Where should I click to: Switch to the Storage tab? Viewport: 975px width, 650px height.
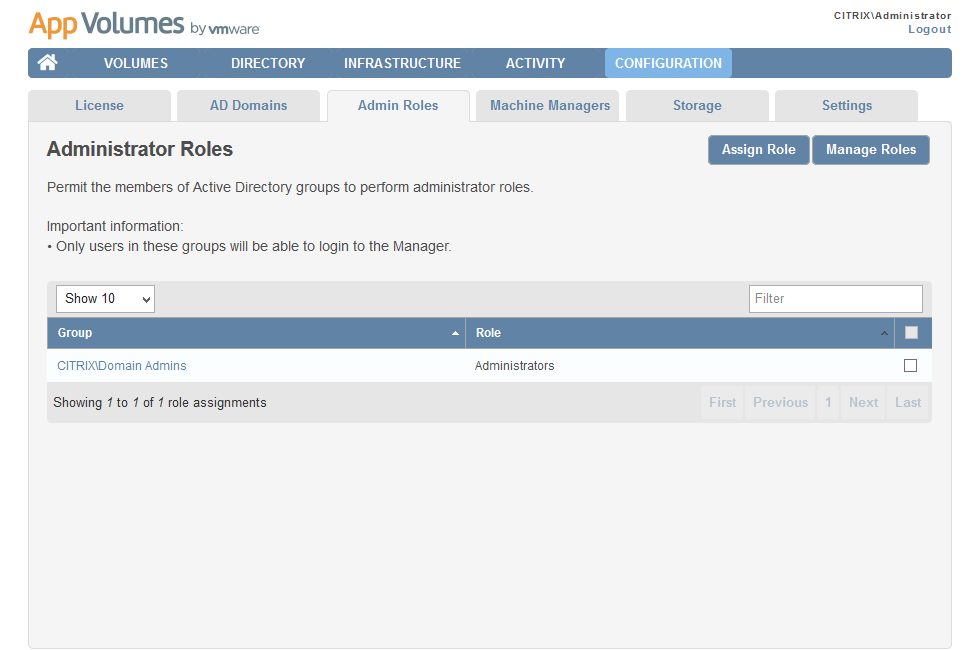[697, 106]
